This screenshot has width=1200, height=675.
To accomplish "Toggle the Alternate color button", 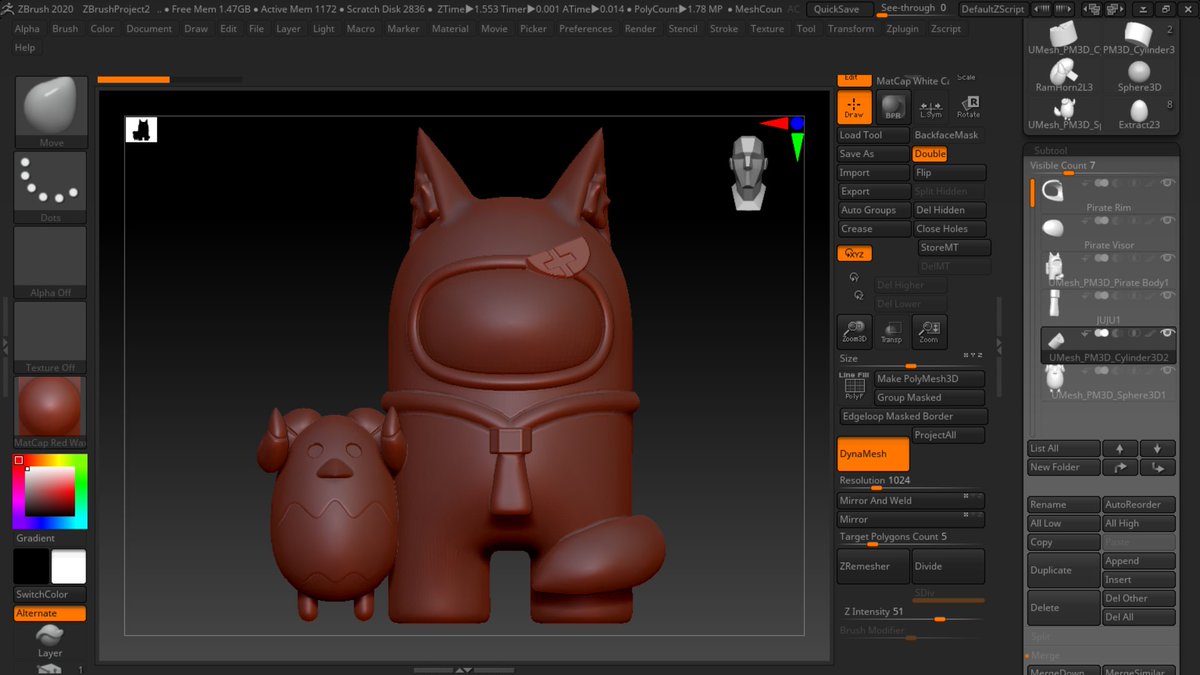I will [x=50, y=613].
